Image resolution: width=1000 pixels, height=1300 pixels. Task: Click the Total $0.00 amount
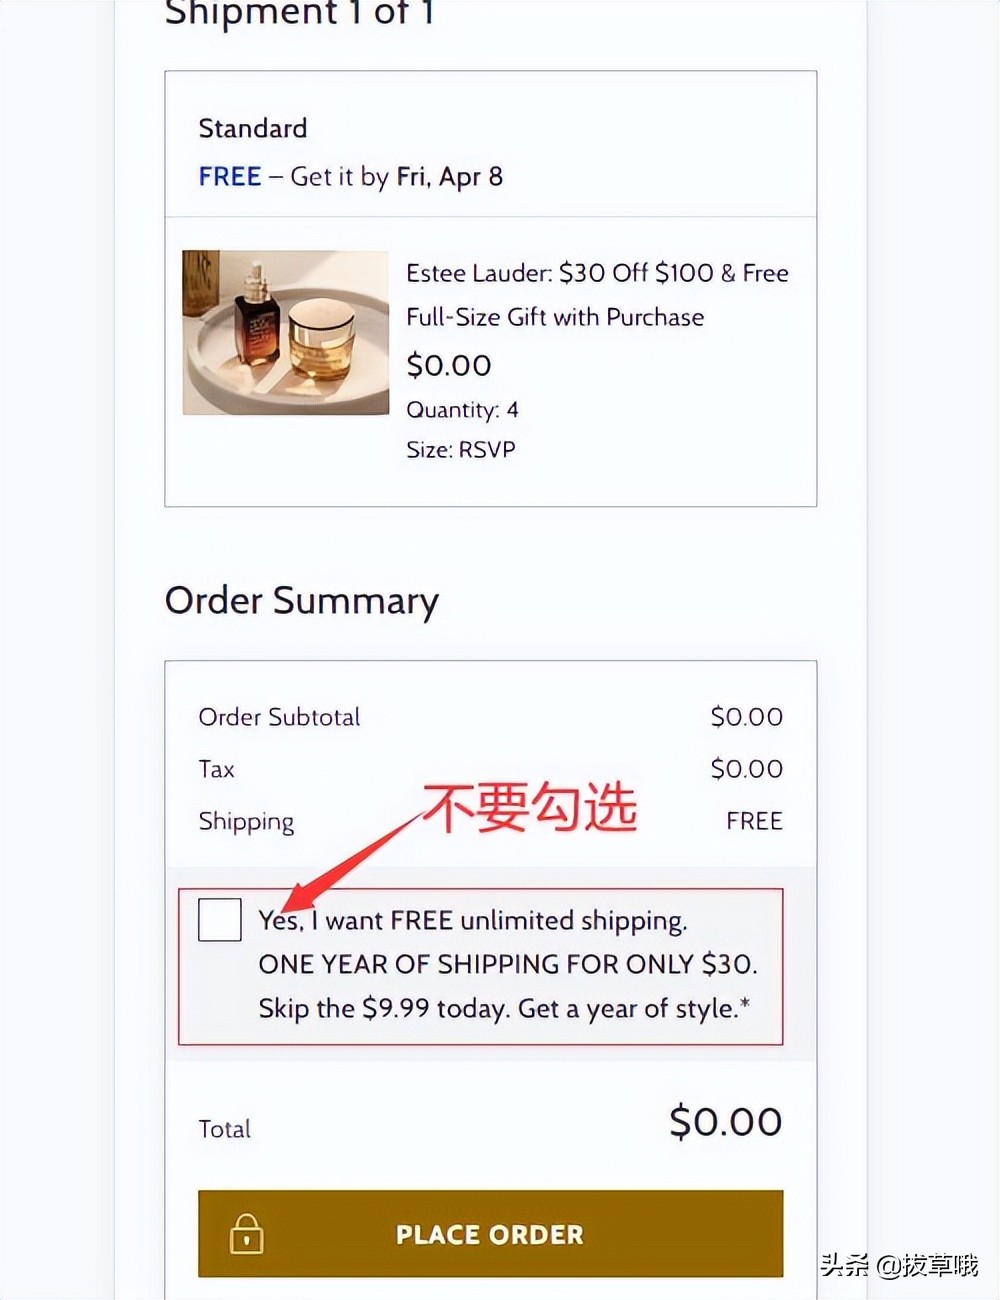726,1122
